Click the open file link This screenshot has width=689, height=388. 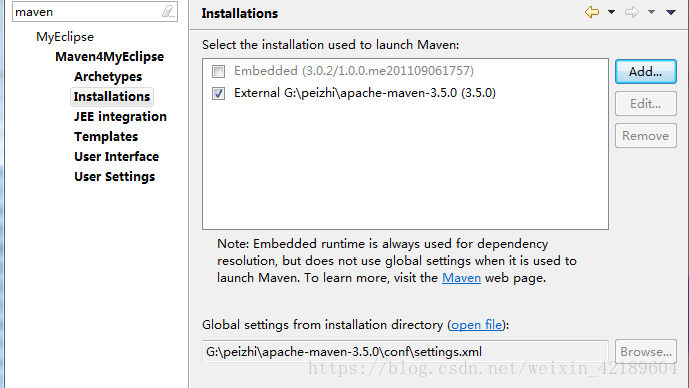coord(477,325)
